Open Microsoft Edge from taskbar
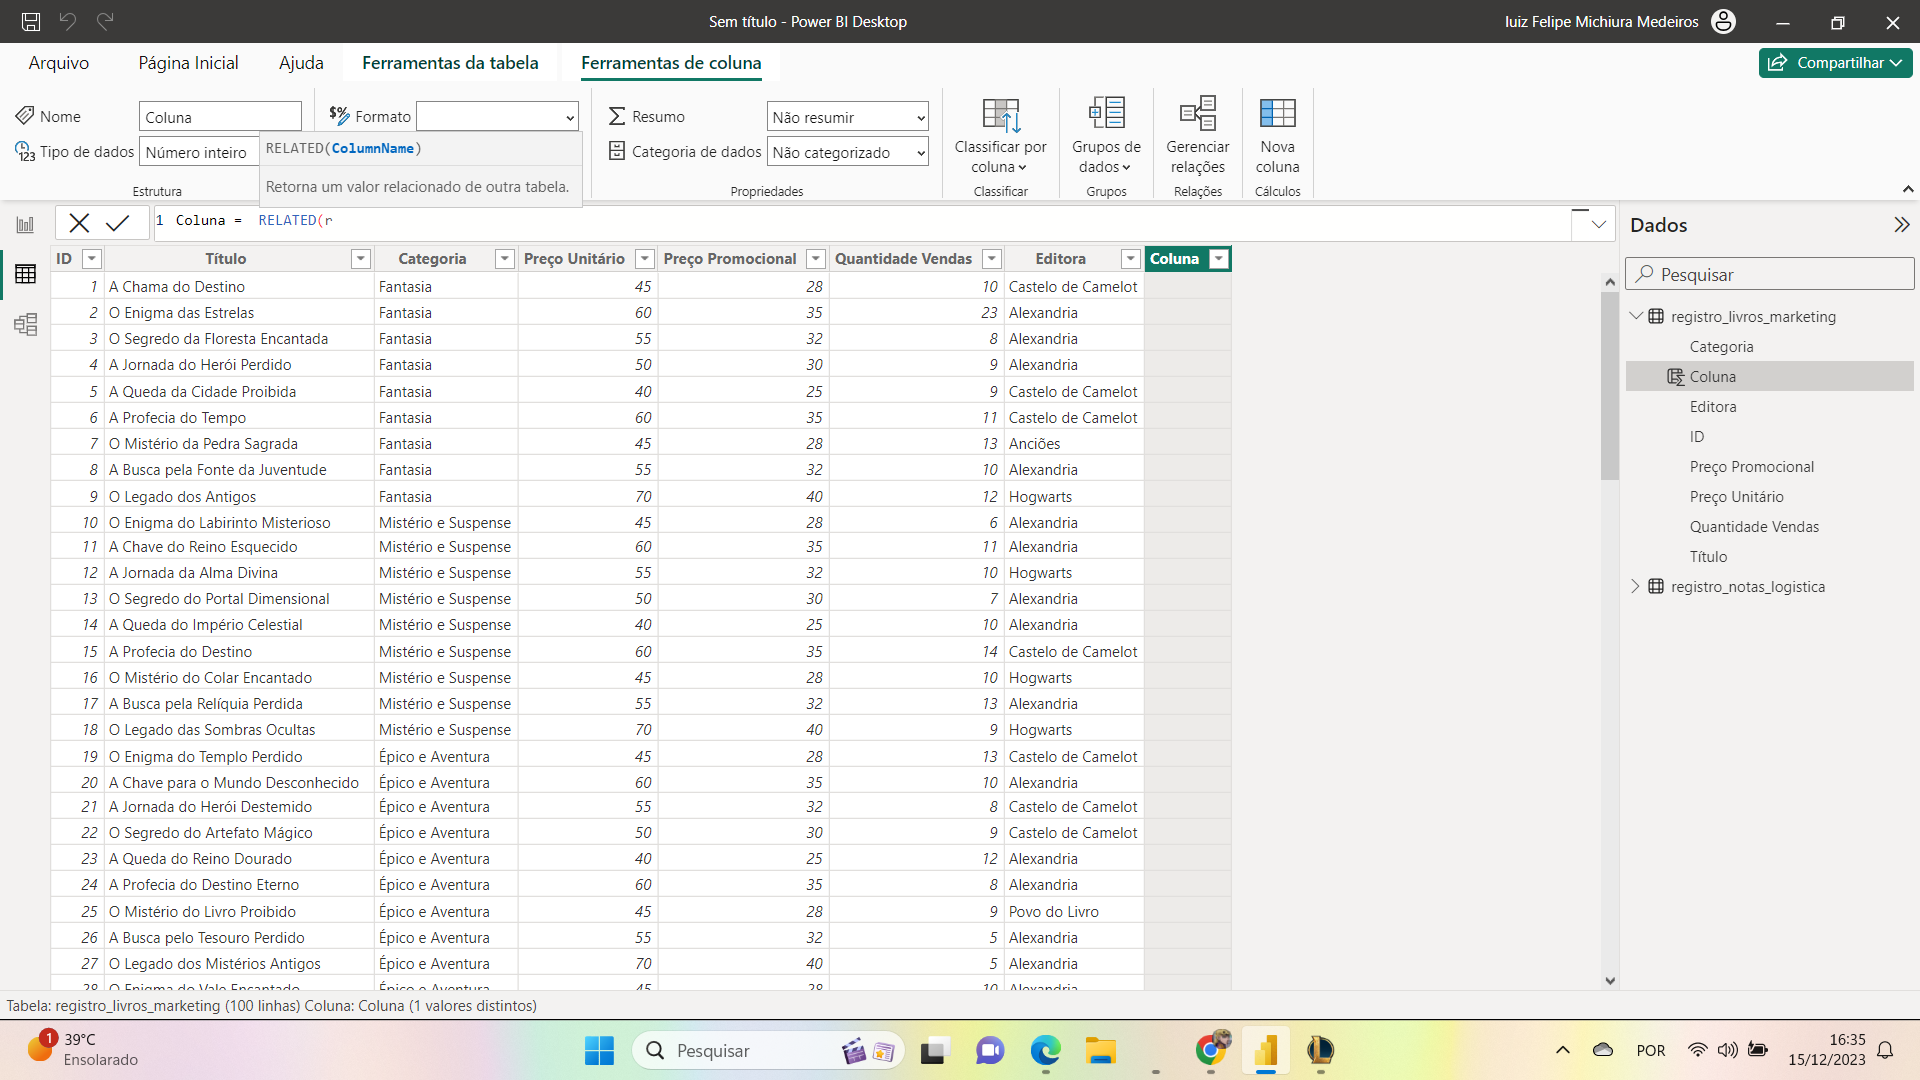This screenshot has height=1080, width=1920. point(1045,1050)
